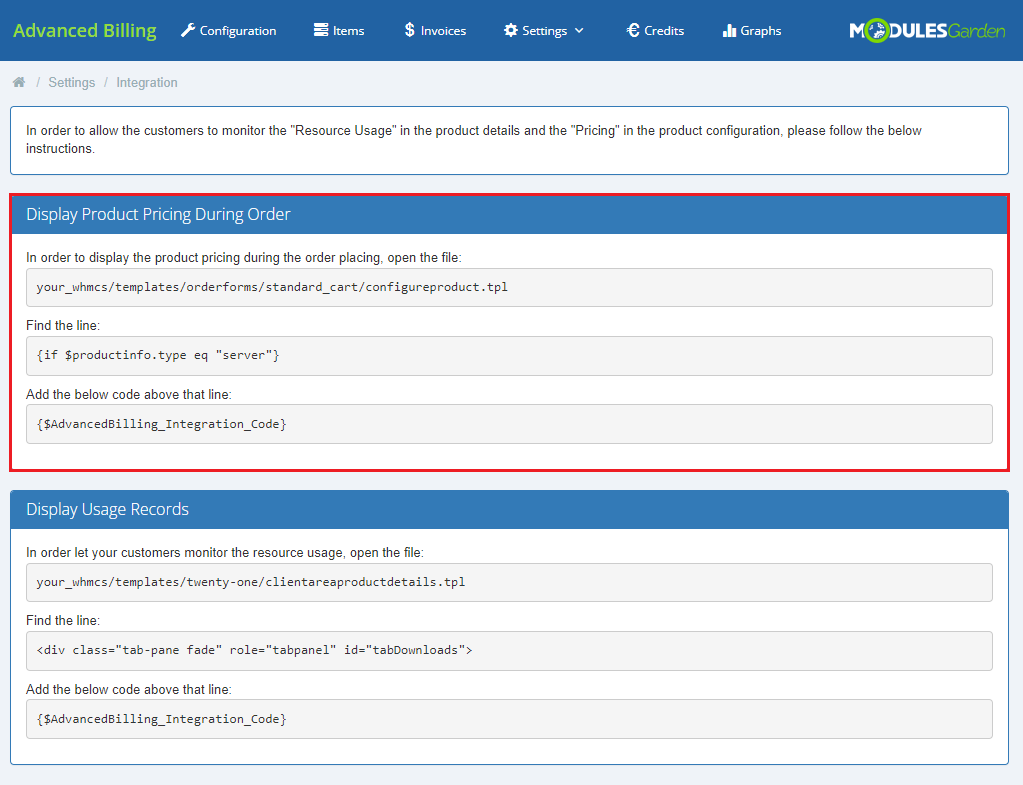The image size is (1023, 785).
Task: Open the Settings menu item
Action: pos(543,31)
